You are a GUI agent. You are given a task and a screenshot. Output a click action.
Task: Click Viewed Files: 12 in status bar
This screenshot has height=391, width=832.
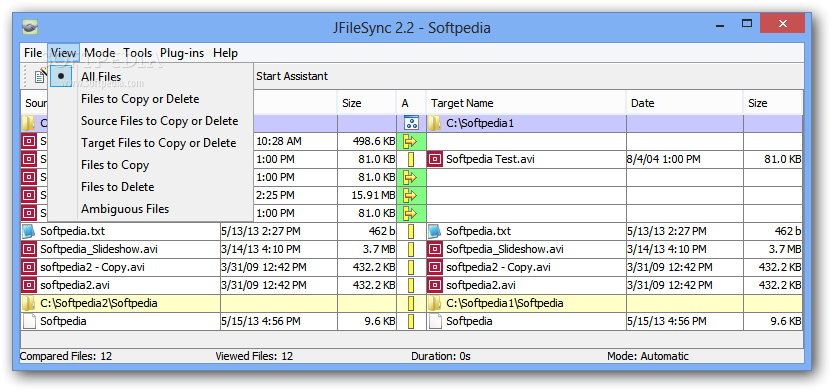click(x=254, y=357)
